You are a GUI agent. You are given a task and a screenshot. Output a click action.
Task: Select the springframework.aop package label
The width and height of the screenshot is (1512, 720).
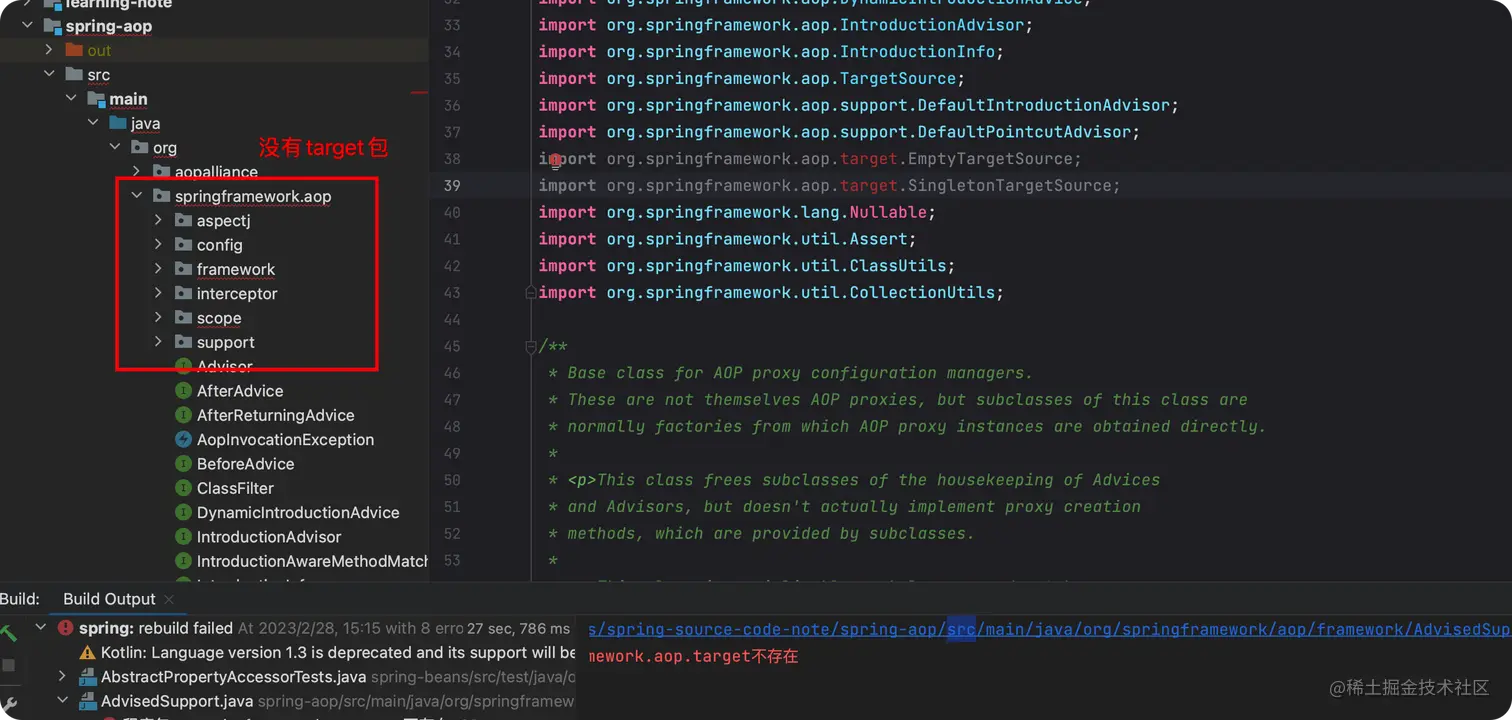253,196
